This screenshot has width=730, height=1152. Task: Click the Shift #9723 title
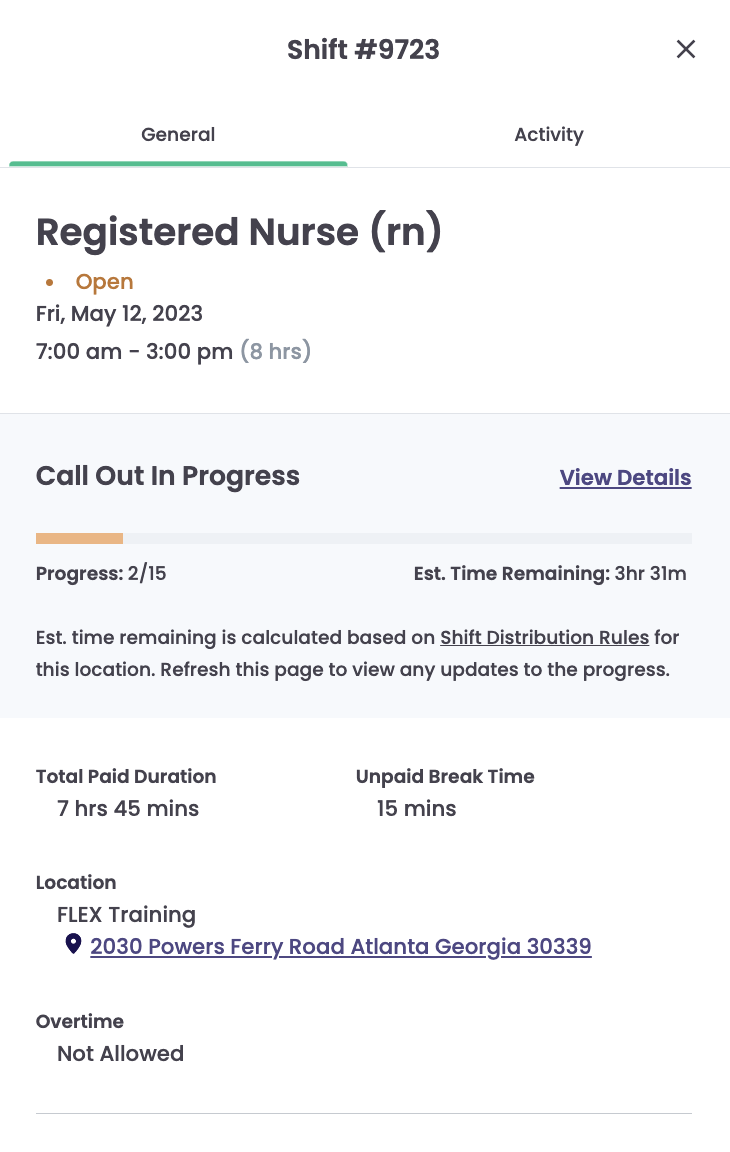(x=363, y=50)
